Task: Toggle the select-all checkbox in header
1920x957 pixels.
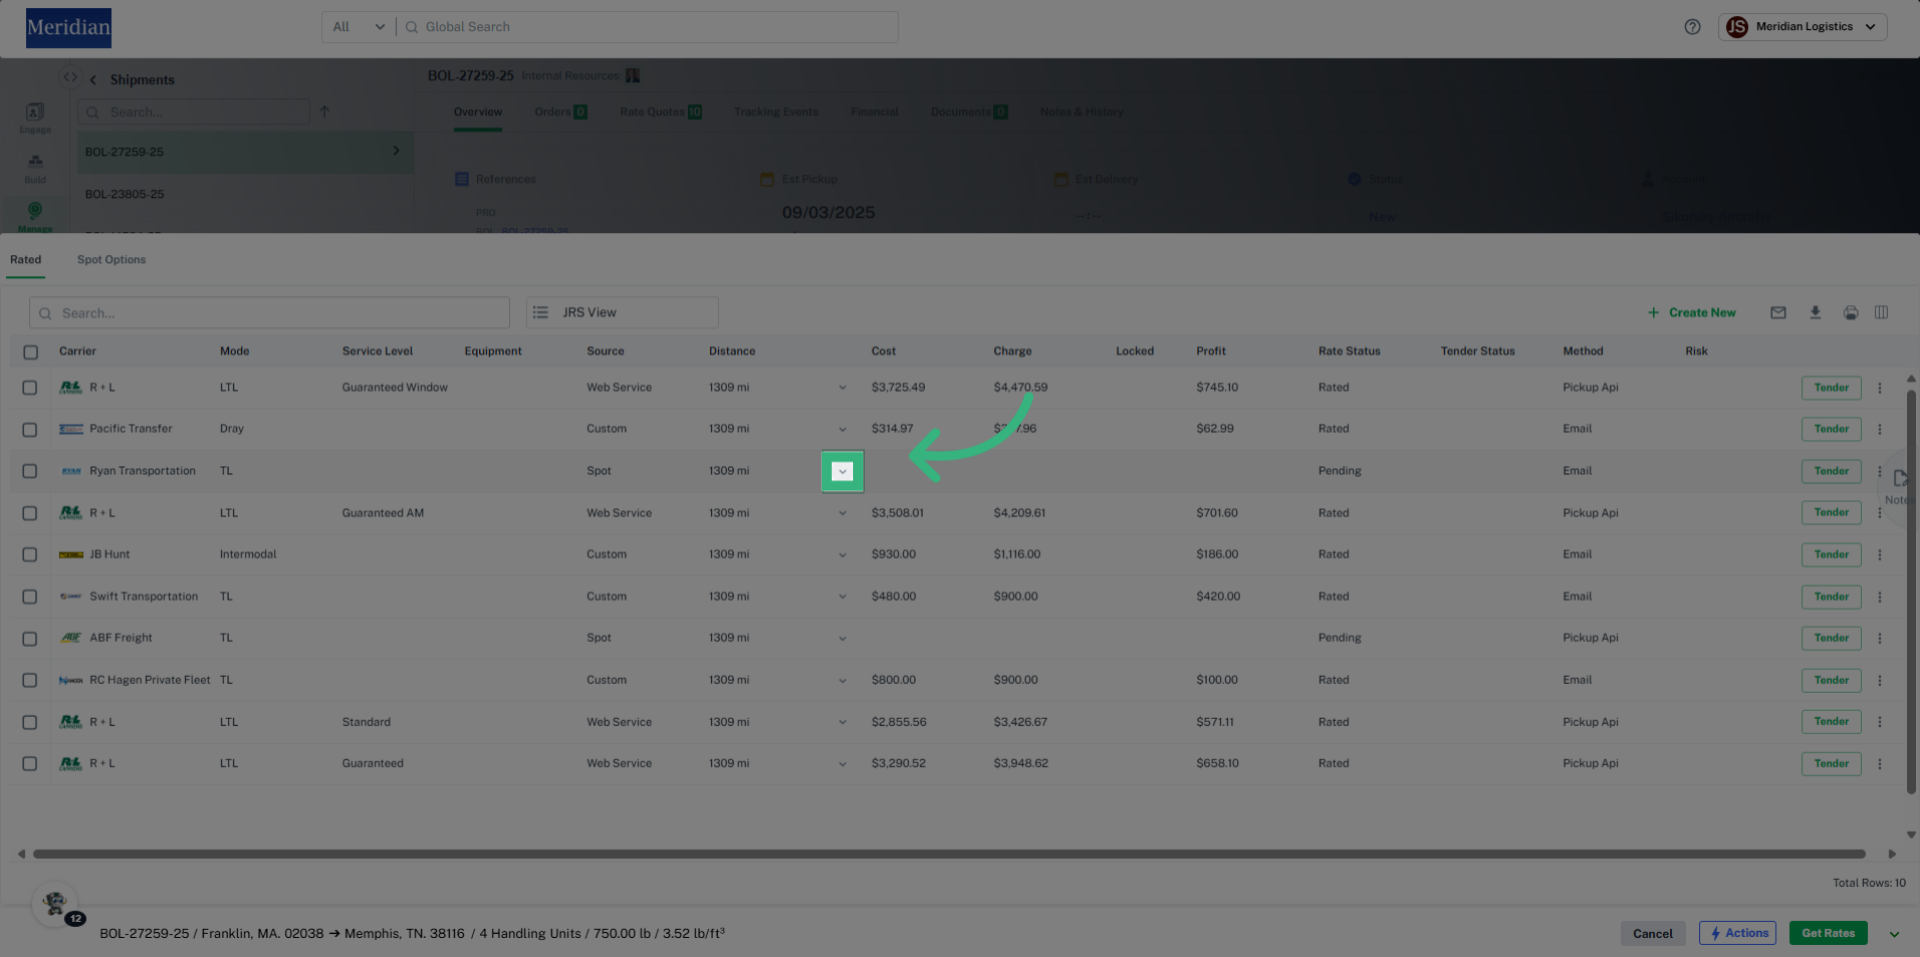Action: (31, 352)
